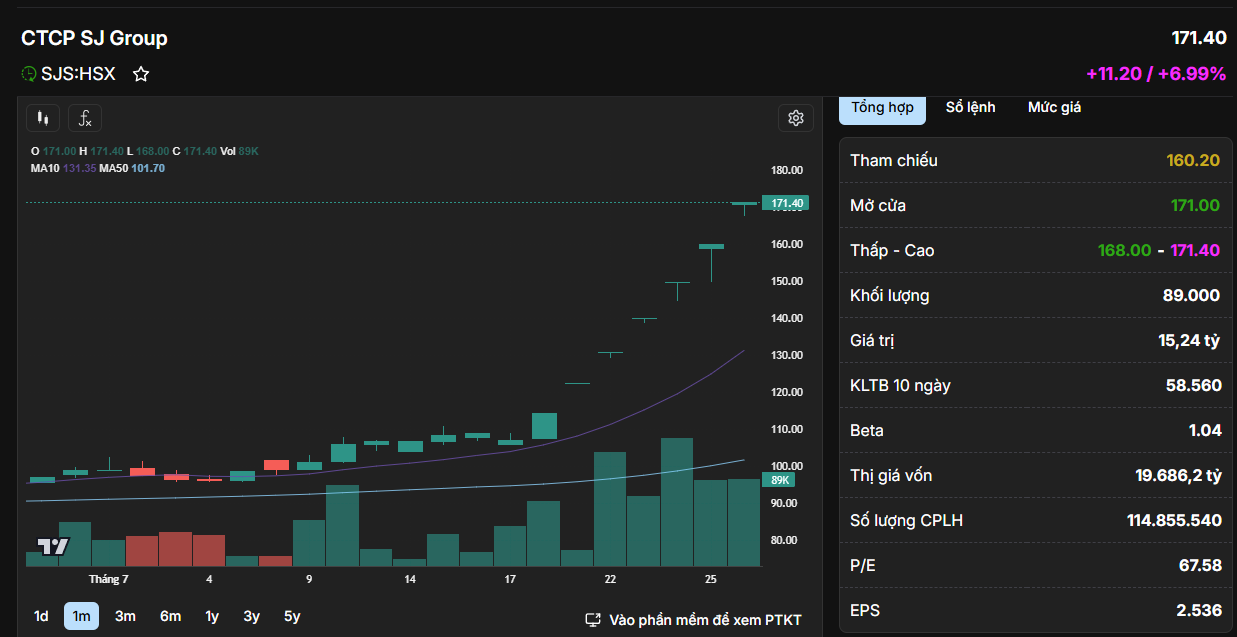This screenshot has height=637, width=1237.
Task: Click Số lượng CPLH value 114.855.540
Action: [x=1174, y=521]
